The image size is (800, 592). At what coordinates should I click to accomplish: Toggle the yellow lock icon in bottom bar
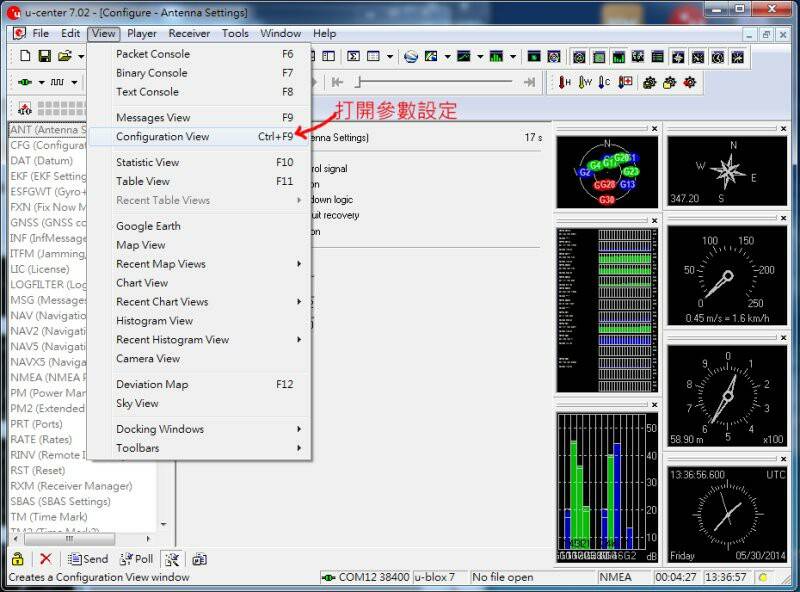click(18, 559)
